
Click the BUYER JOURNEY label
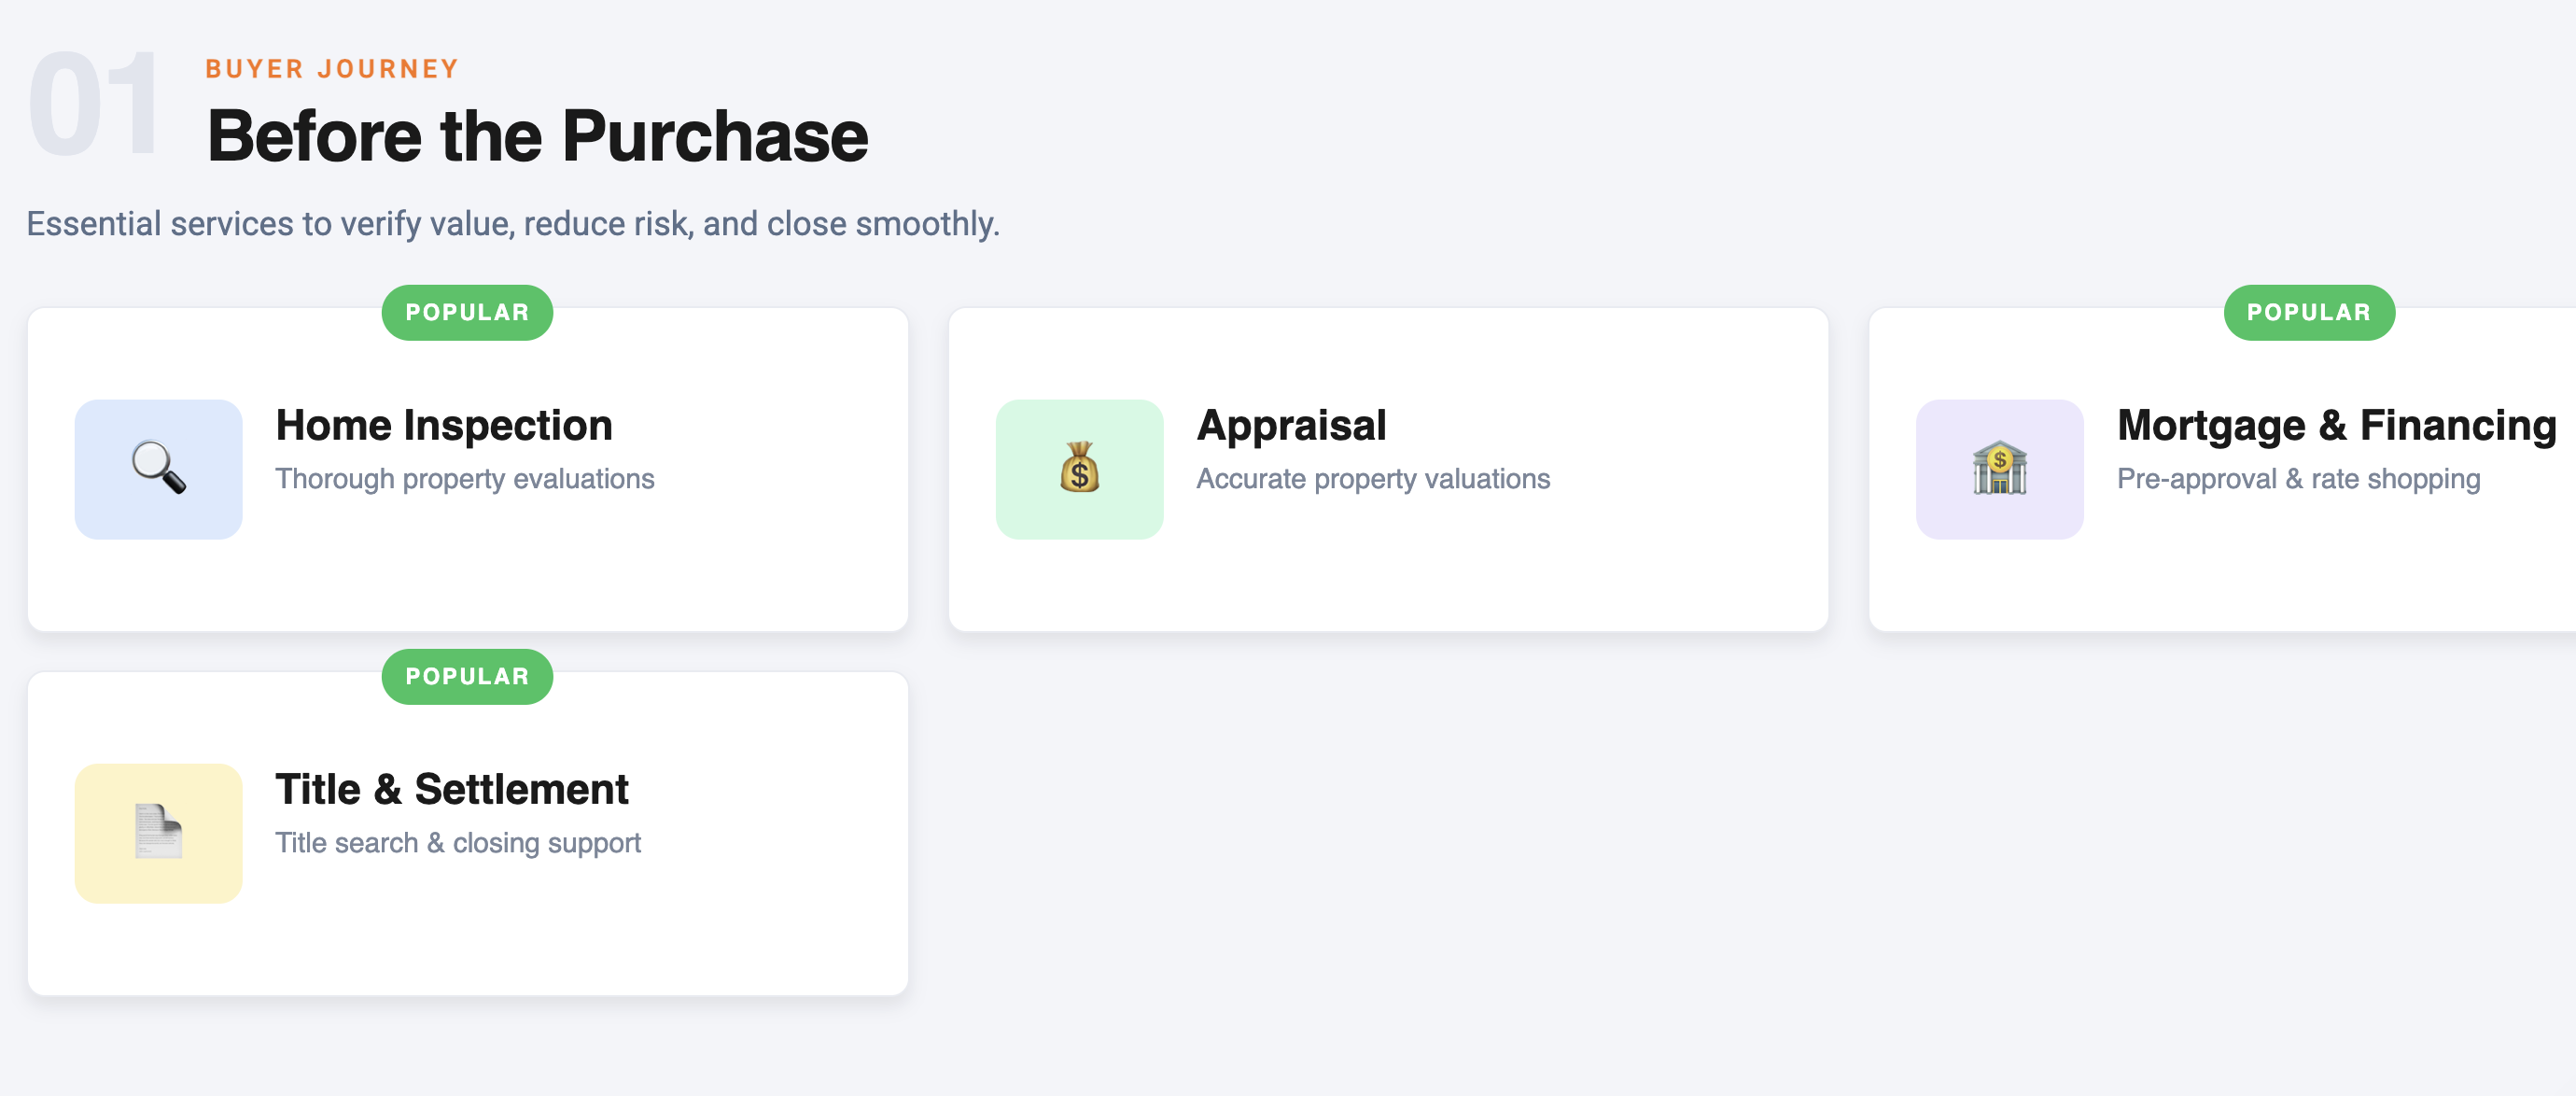click(332, 69)
